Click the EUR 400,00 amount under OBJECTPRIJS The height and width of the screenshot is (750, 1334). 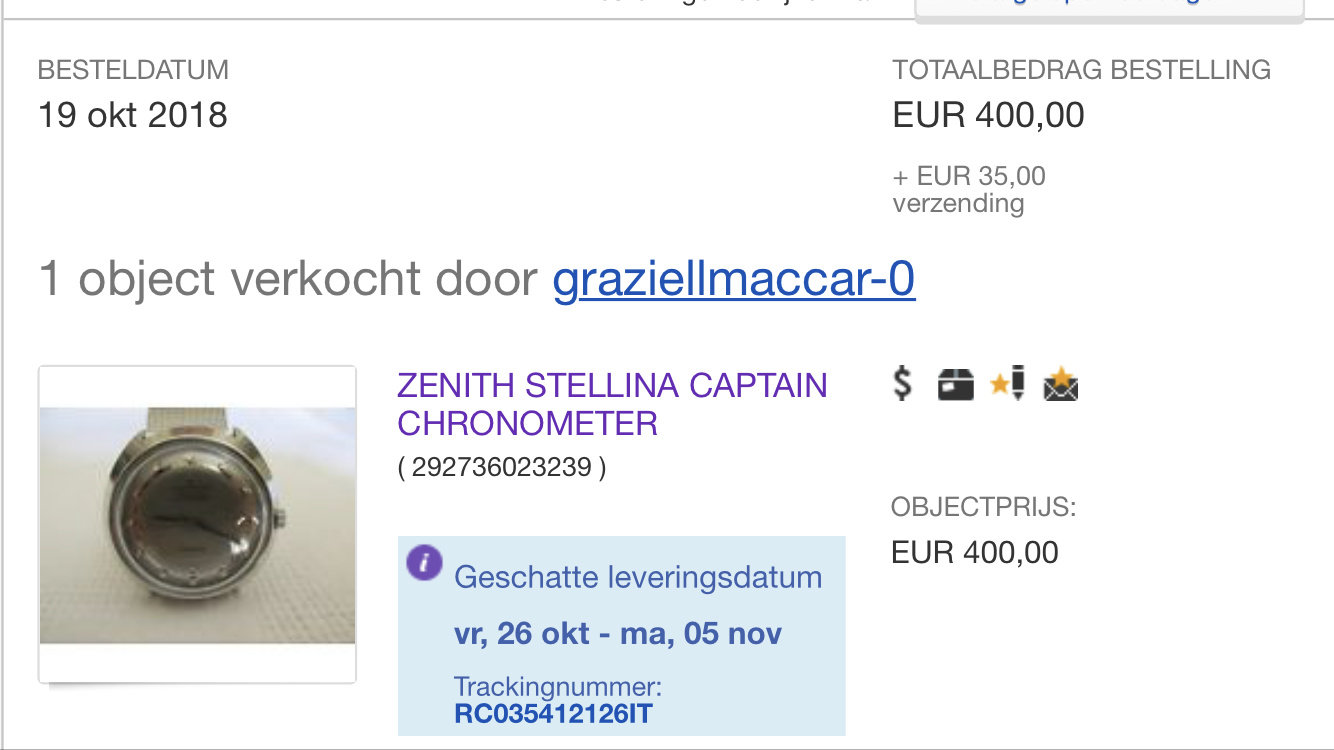tap(975, 552)
